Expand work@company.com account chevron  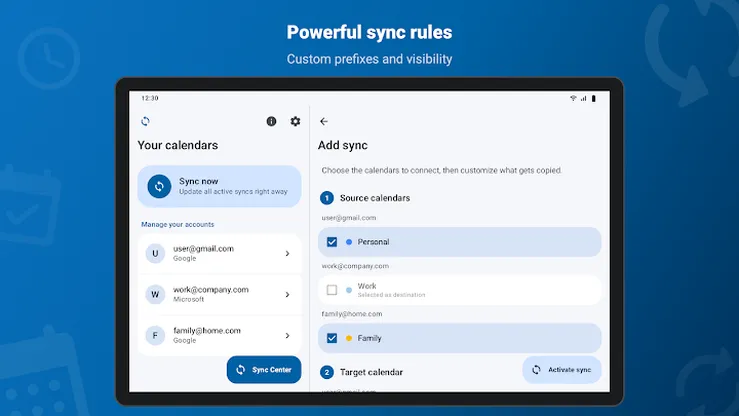pos(287,294)
